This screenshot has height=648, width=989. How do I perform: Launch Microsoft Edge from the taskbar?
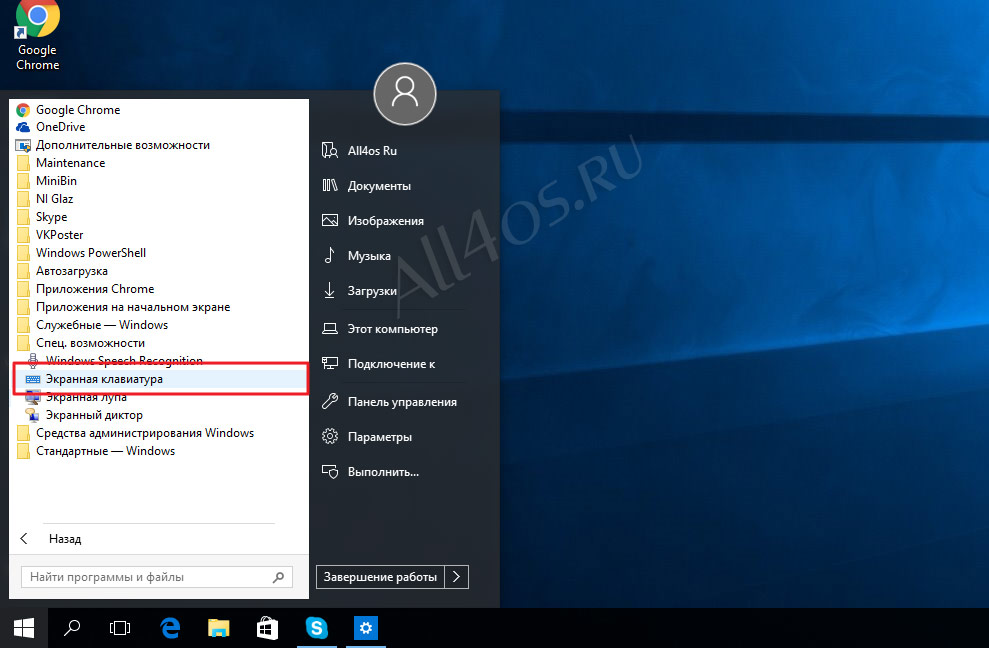(170, 628)
